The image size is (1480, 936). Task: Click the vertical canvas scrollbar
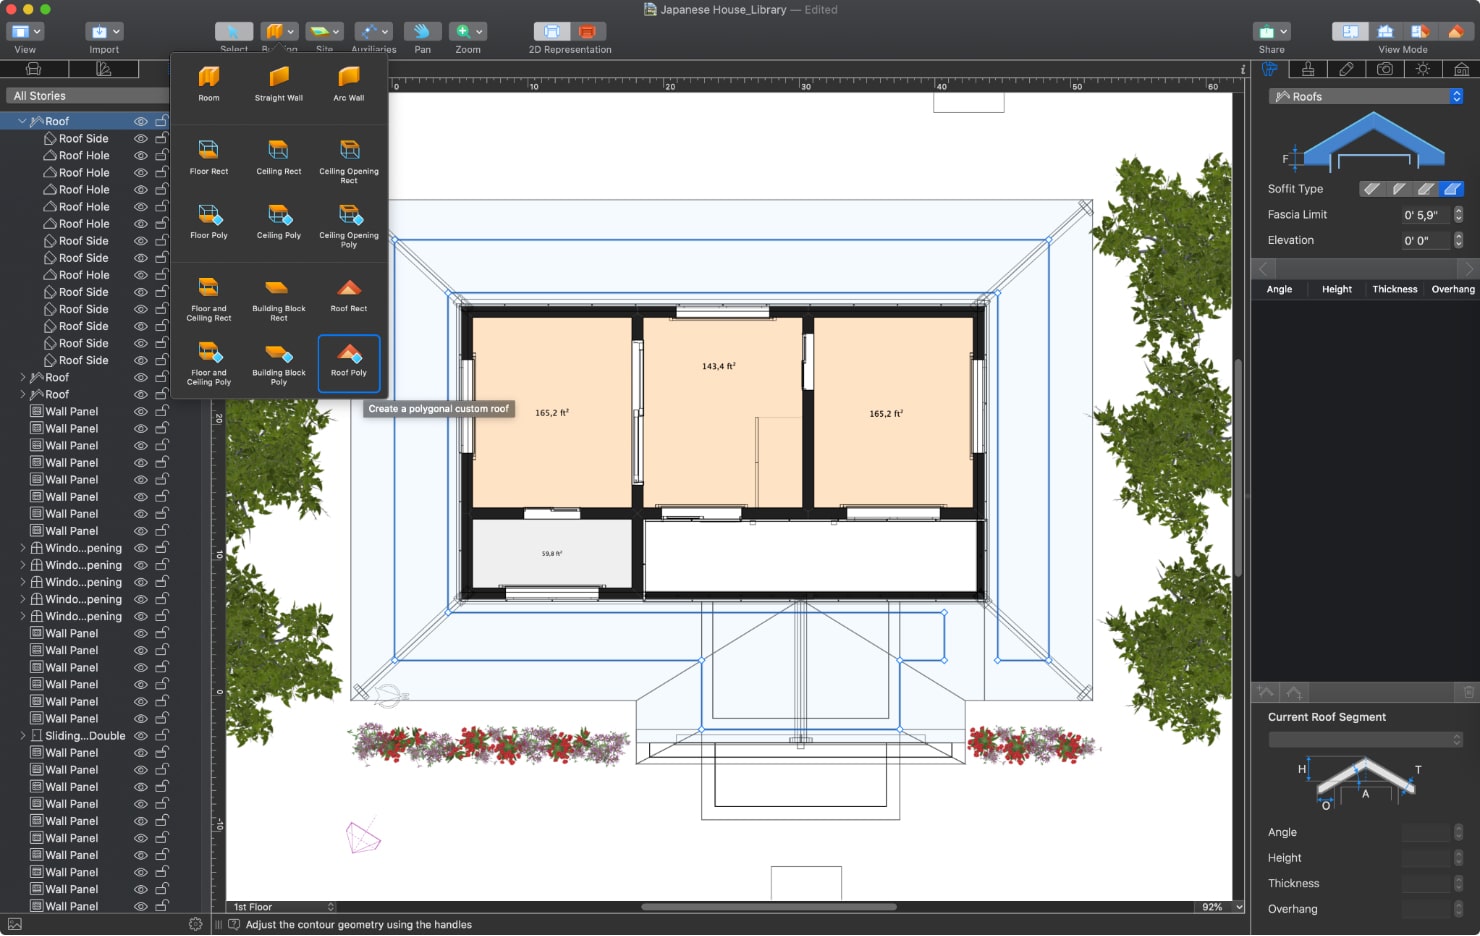pyautogui.click(x=1239, y=468)
